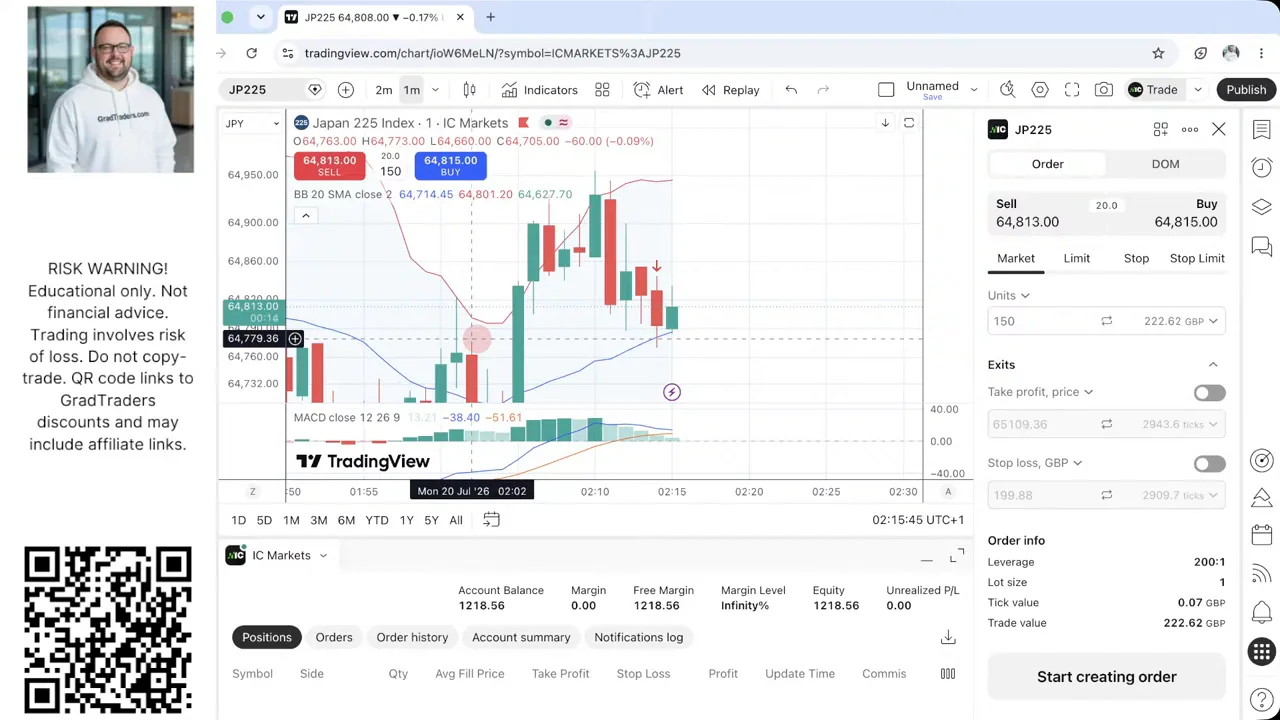Enable the Stop loss toggle

(x=1209, y=464)
